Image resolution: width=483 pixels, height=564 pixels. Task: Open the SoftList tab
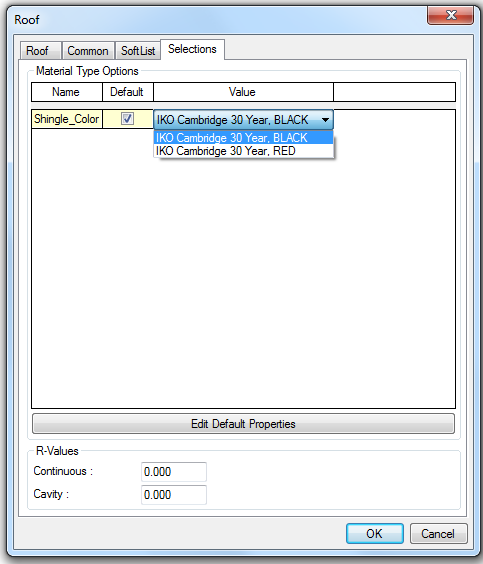click(138, 51)
